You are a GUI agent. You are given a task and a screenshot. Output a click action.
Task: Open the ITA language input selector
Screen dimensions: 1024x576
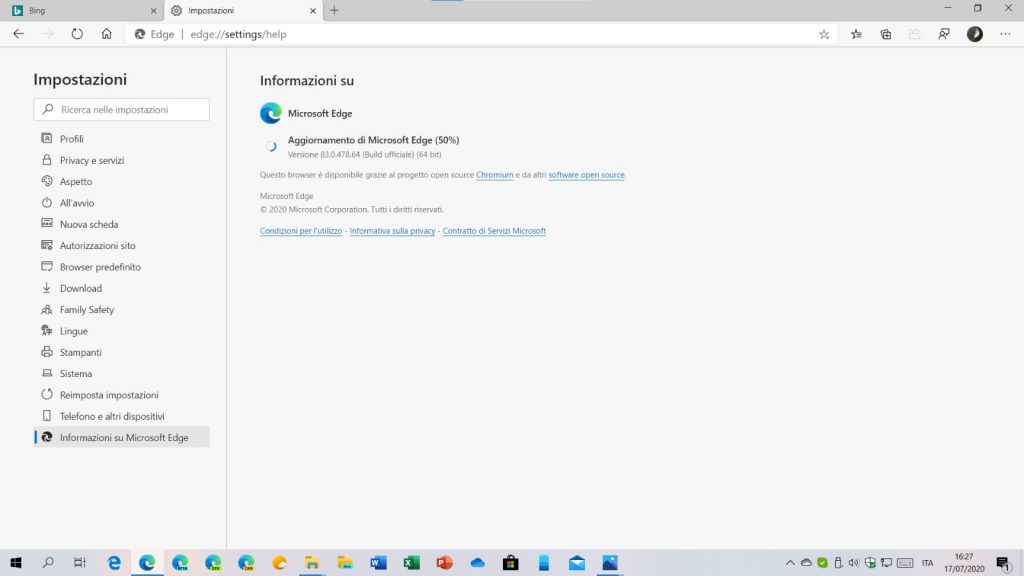coord(927,563)
